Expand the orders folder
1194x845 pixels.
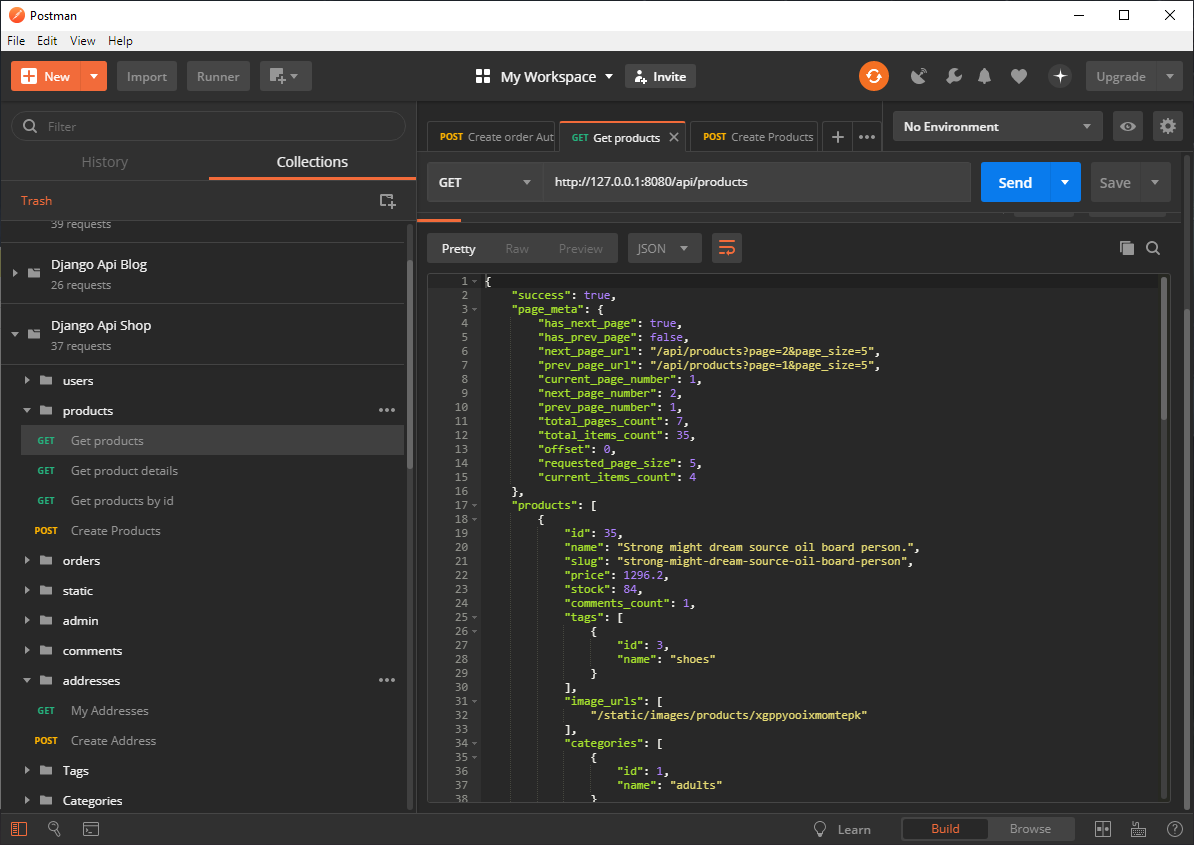tap(27, 560)
